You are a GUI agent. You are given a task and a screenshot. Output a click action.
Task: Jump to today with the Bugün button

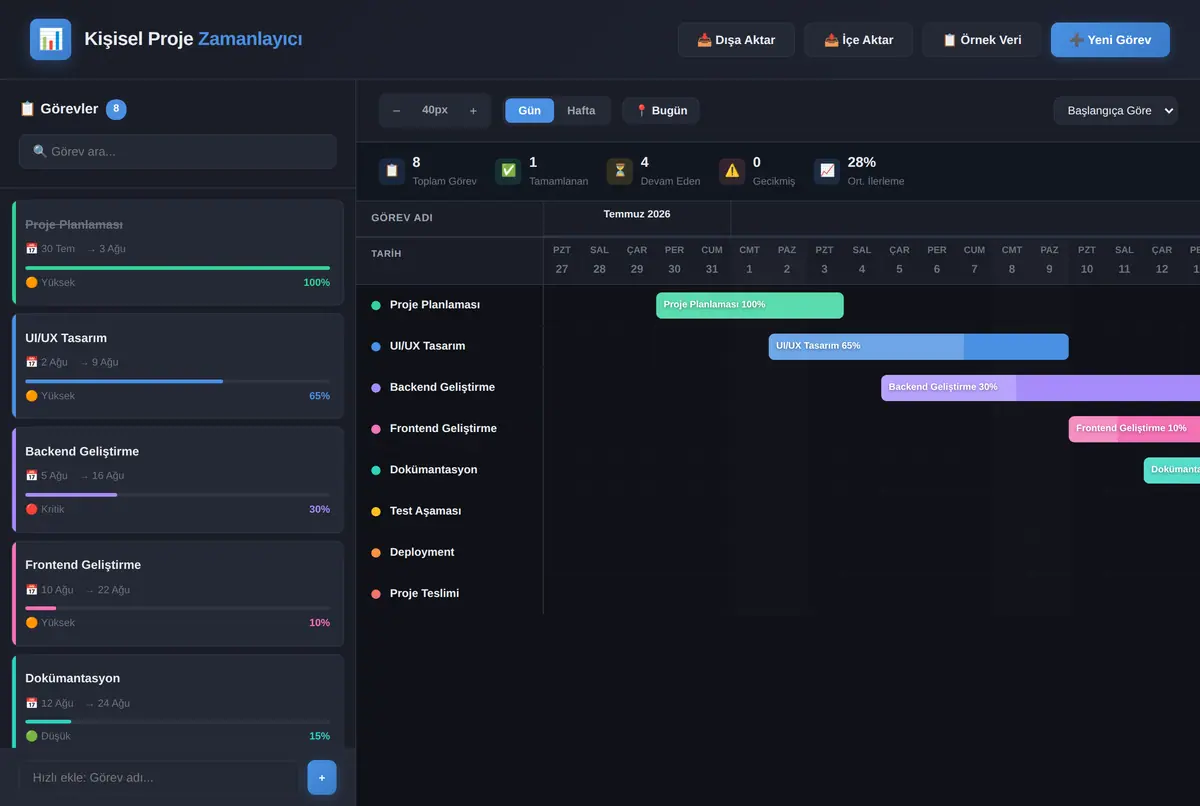tap(661, 110)
